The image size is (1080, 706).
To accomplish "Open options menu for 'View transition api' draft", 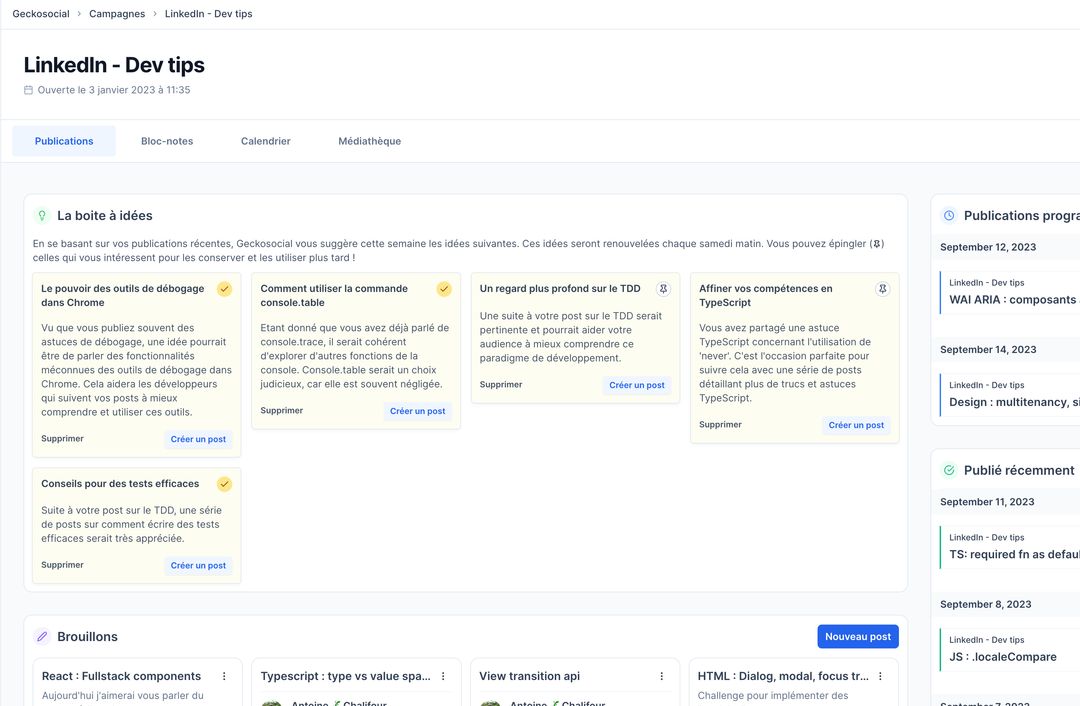I will (661, 676).
